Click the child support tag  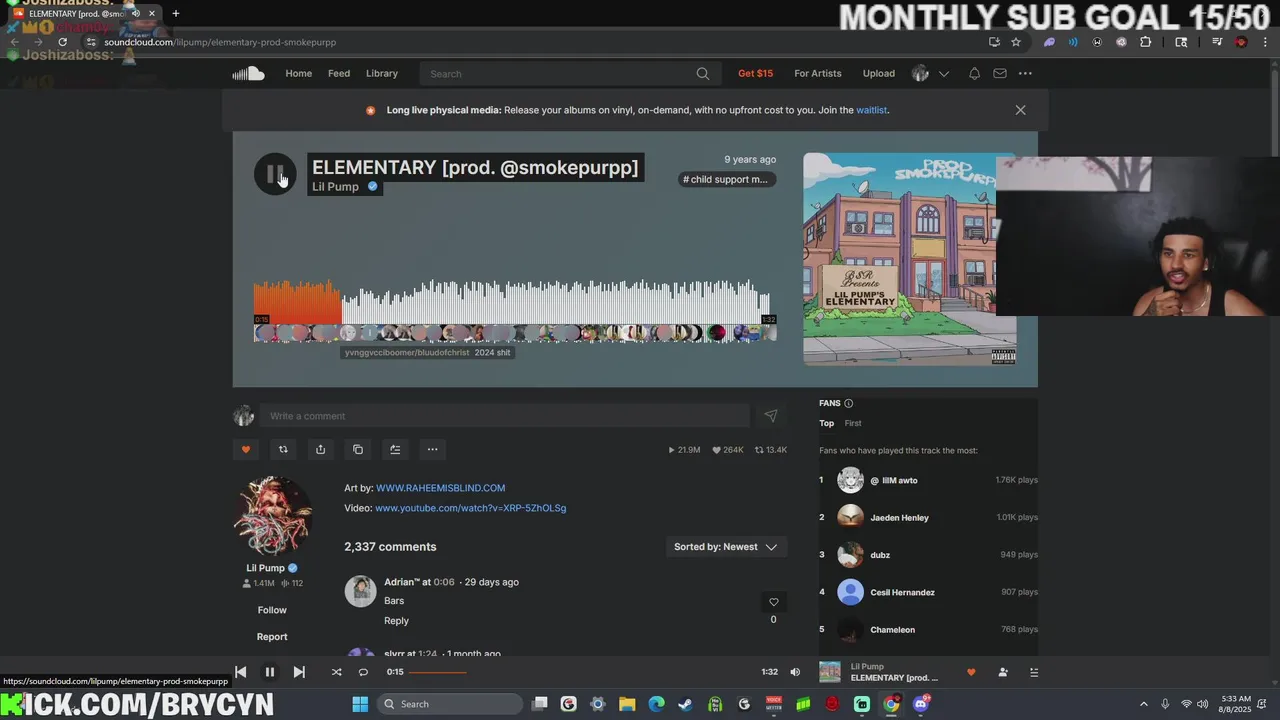725,180
